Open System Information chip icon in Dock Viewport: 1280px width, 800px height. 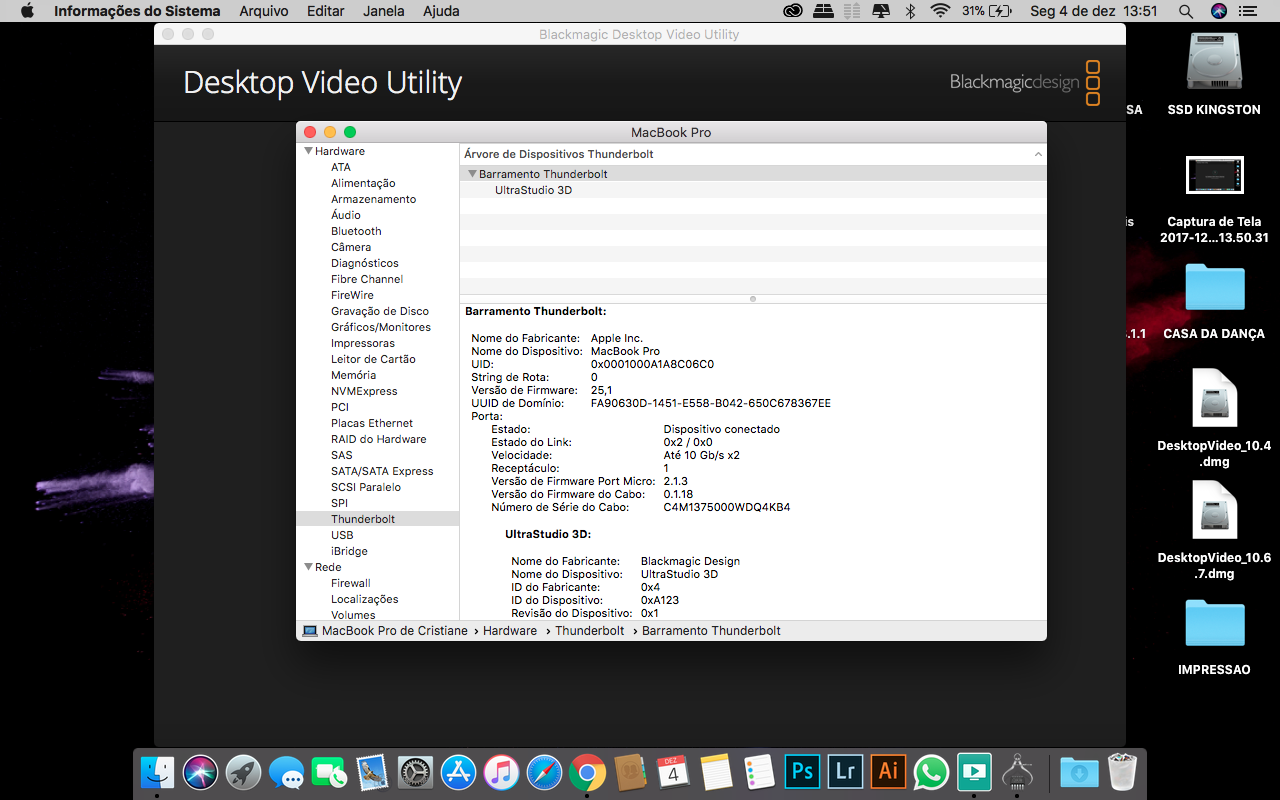tap(1017, 772)
